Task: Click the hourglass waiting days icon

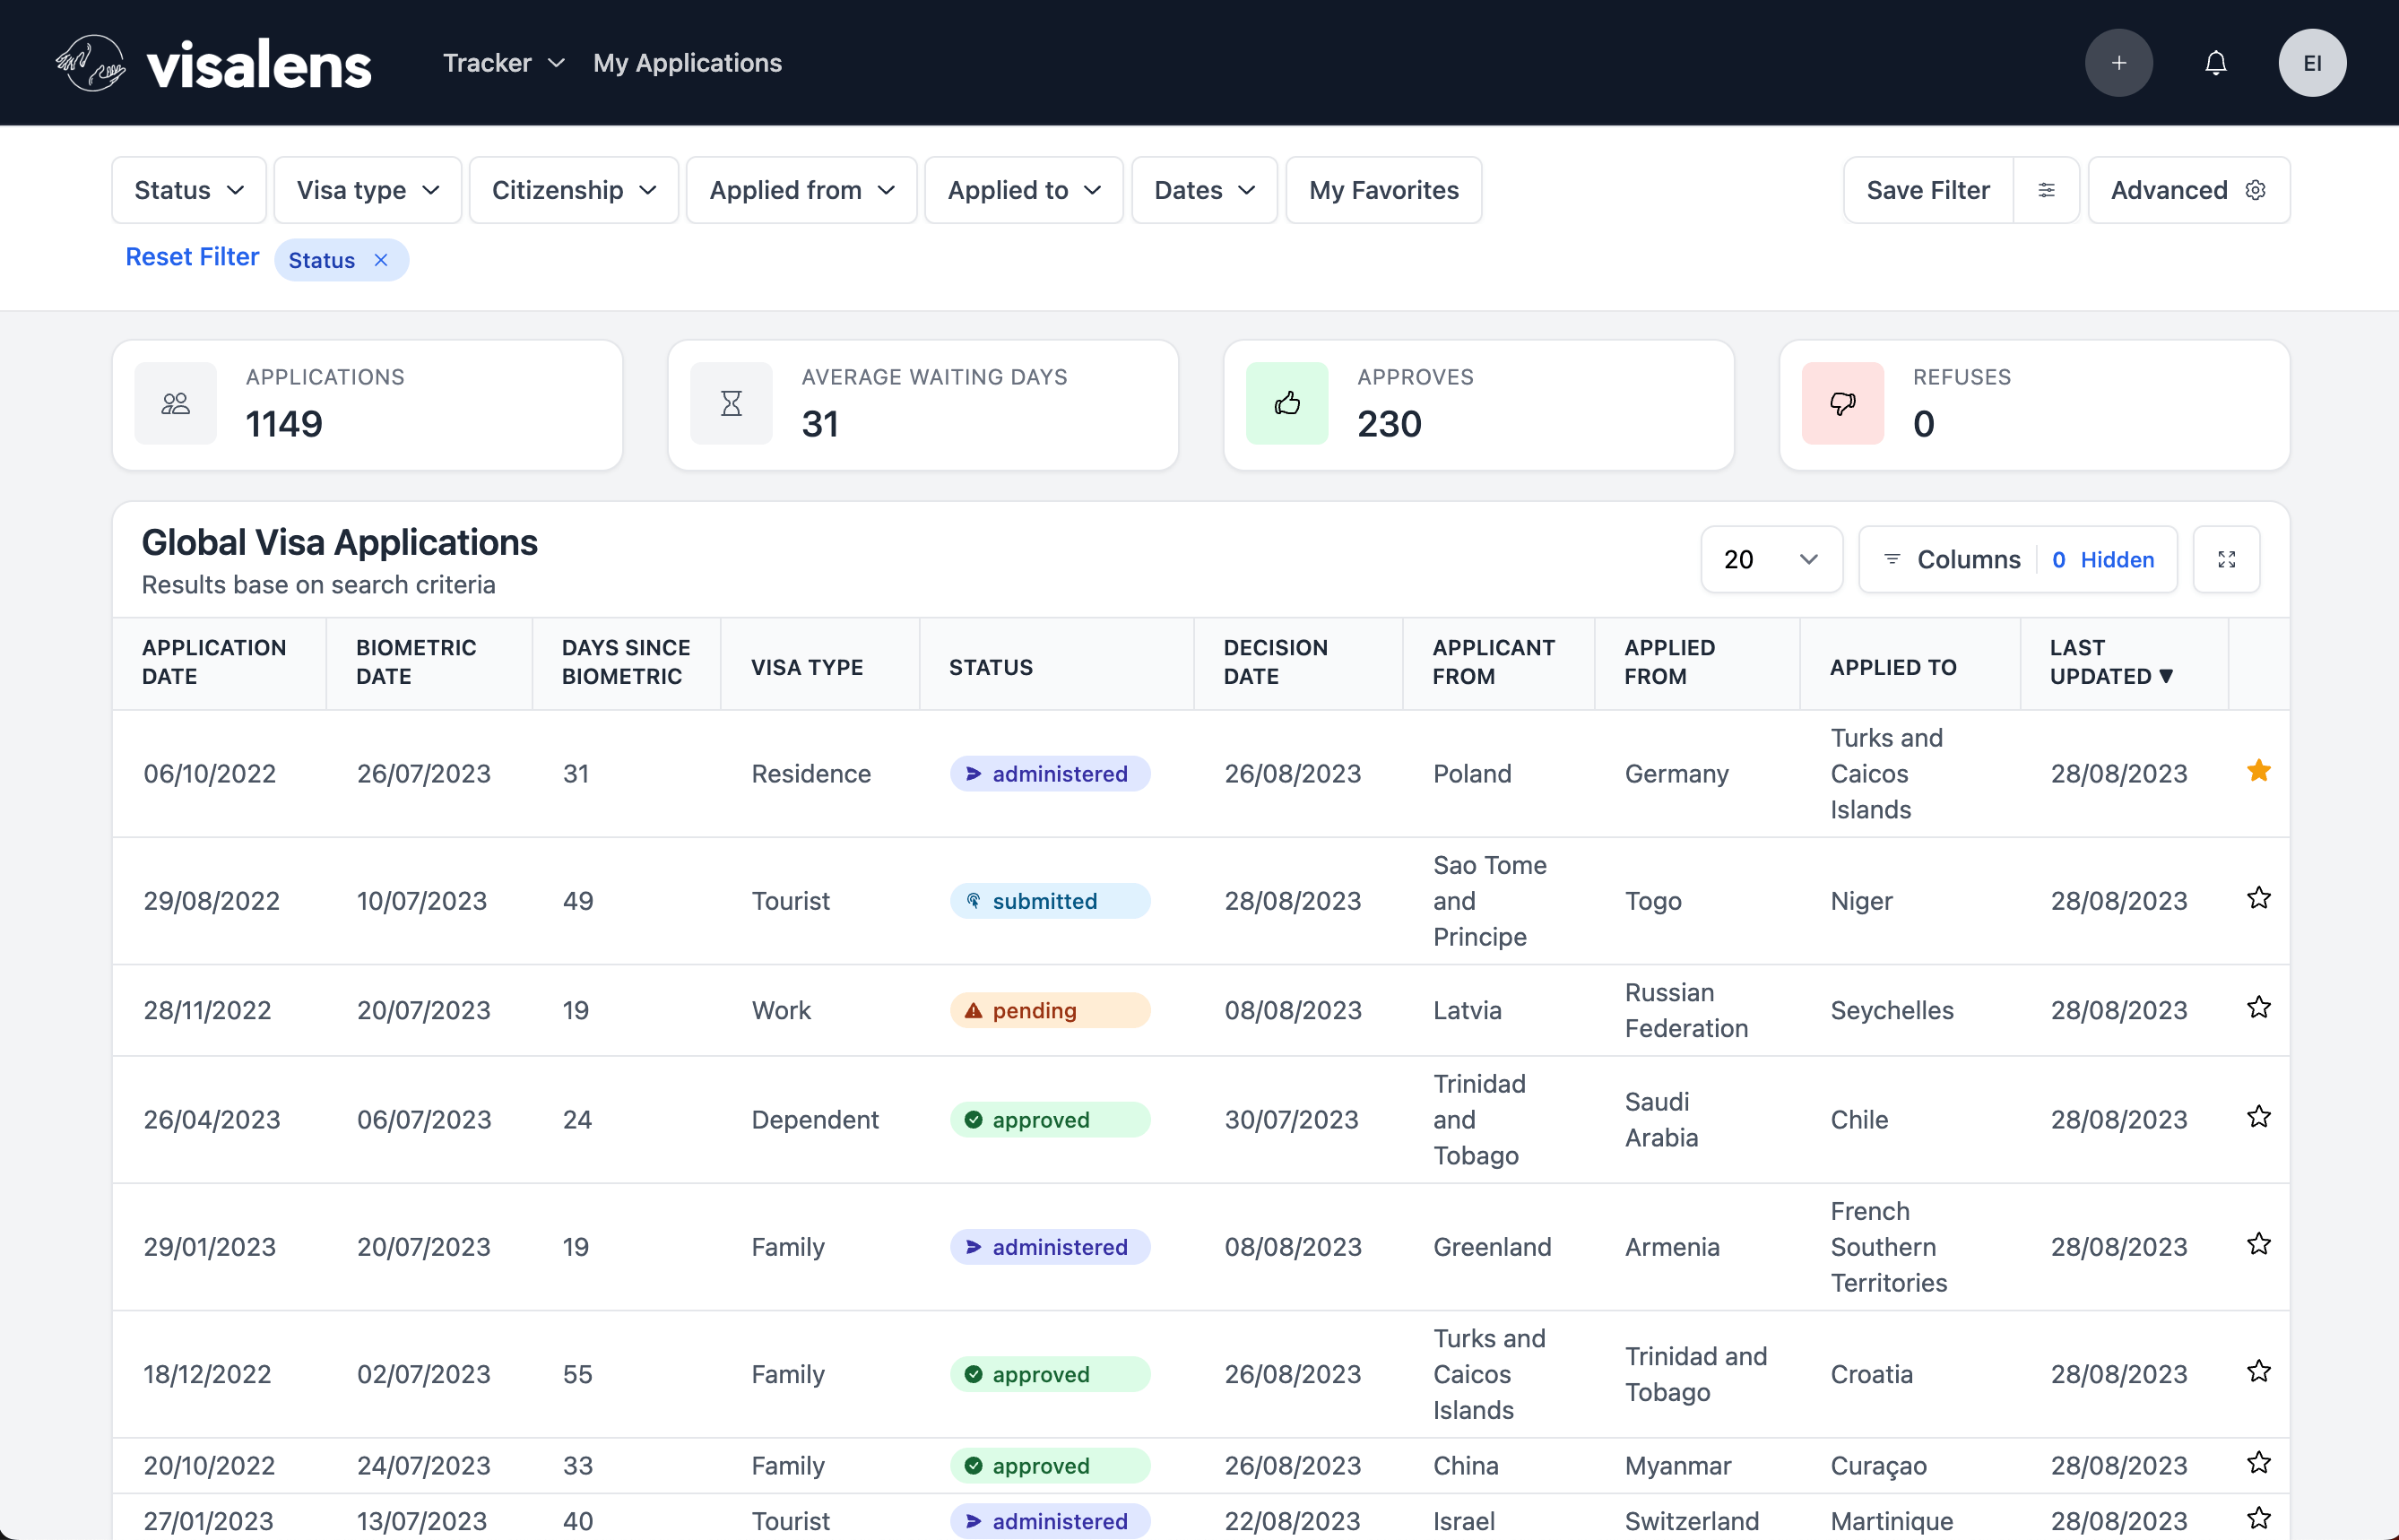Action: [x=731, y=403]
